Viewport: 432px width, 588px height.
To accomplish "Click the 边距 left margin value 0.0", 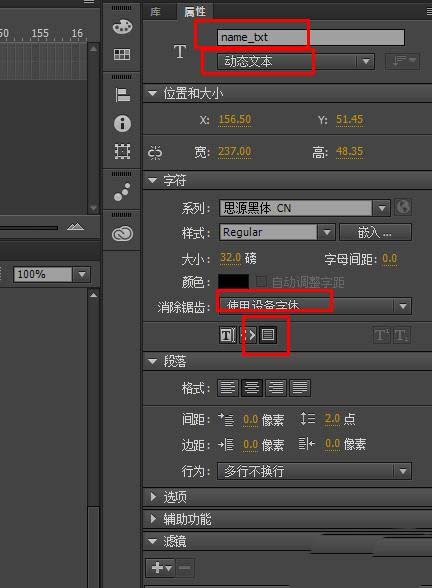I will 250,445.
